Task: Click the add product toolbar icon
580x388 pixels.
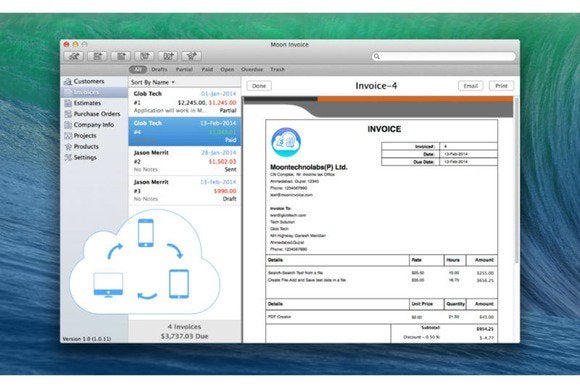Action: (192, 56)
